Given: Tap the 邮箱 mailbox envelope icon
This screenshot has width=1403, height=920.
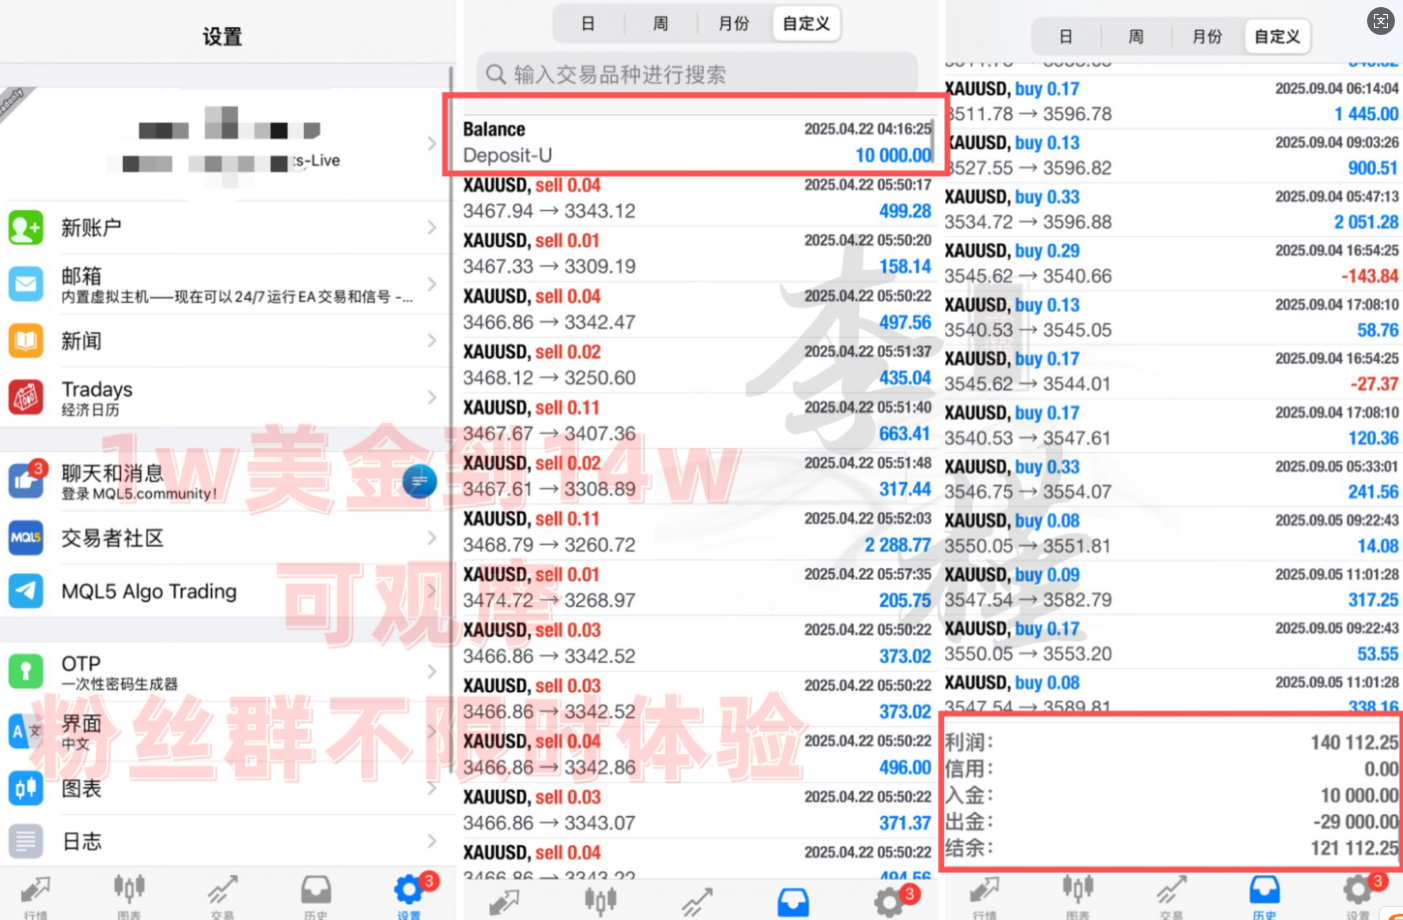Looking at the screenshot, I should point(26,284).
